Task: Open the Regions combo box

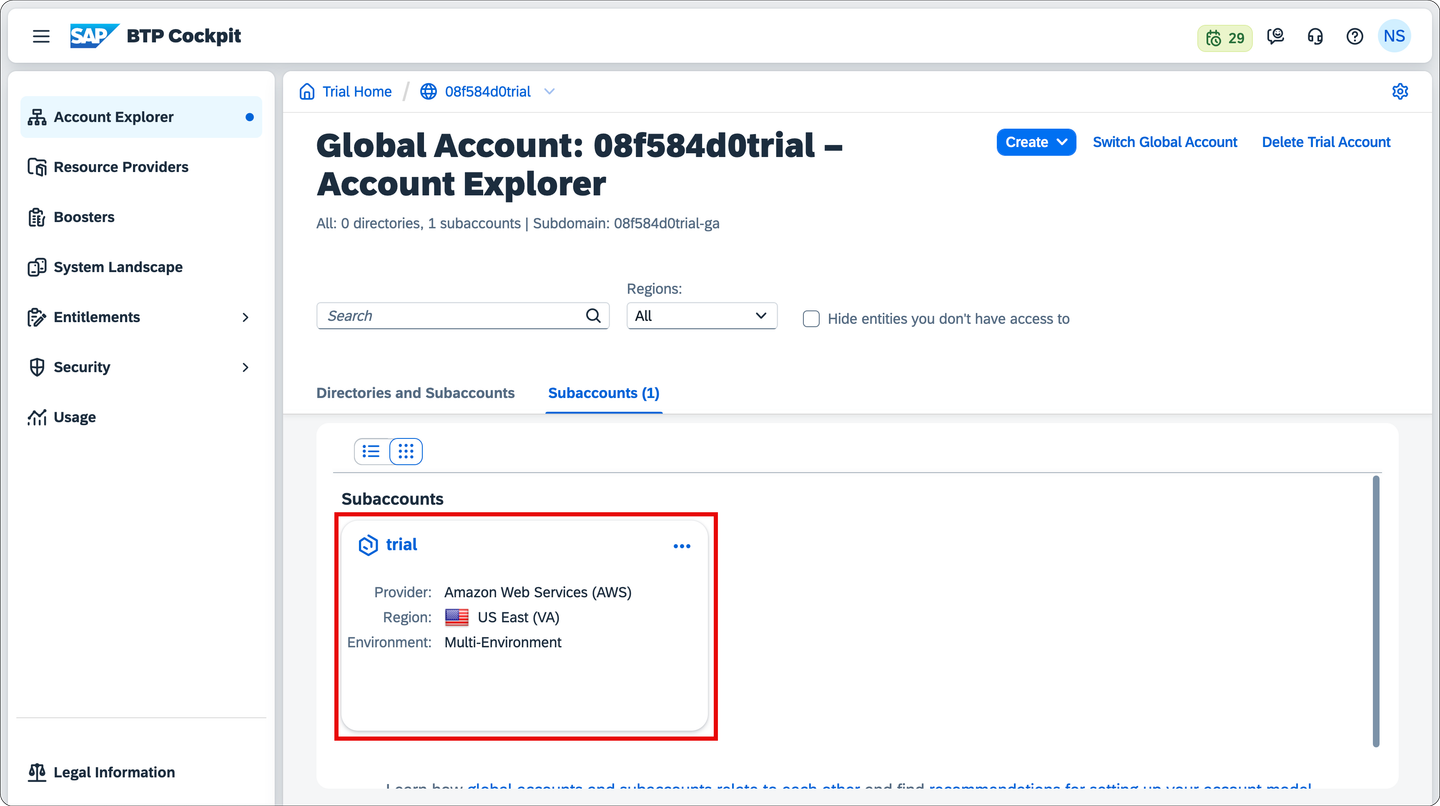Action: tap(702, 316)
